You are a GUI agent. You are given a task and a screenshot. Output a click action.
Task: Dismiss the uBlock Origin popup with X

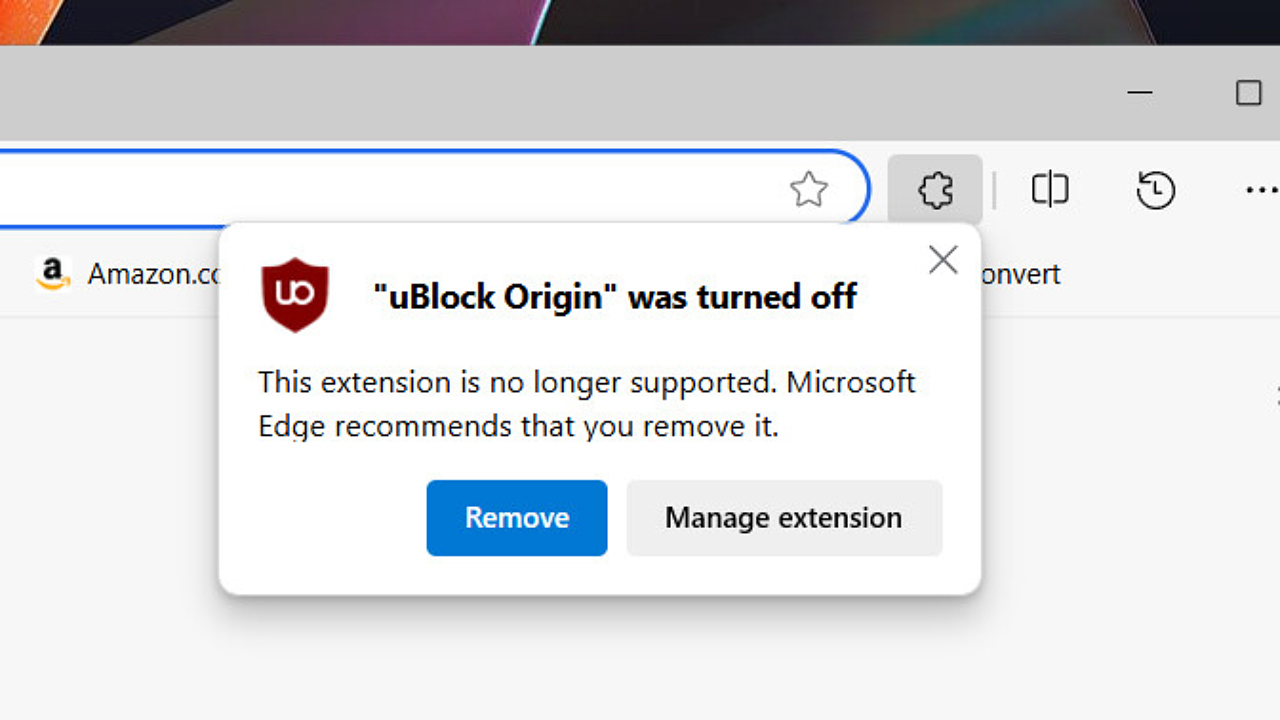coord(942,260)
